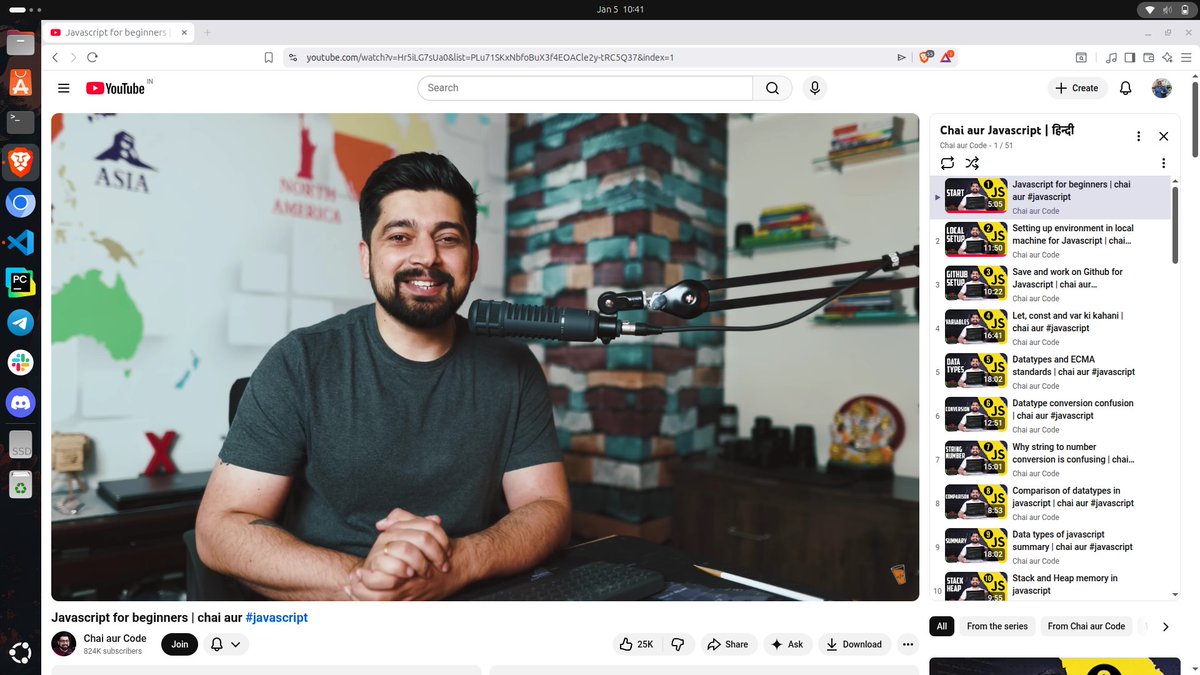The image size is (1200, 675).
Task: Select the From the series chip
Action: (997, 626)
